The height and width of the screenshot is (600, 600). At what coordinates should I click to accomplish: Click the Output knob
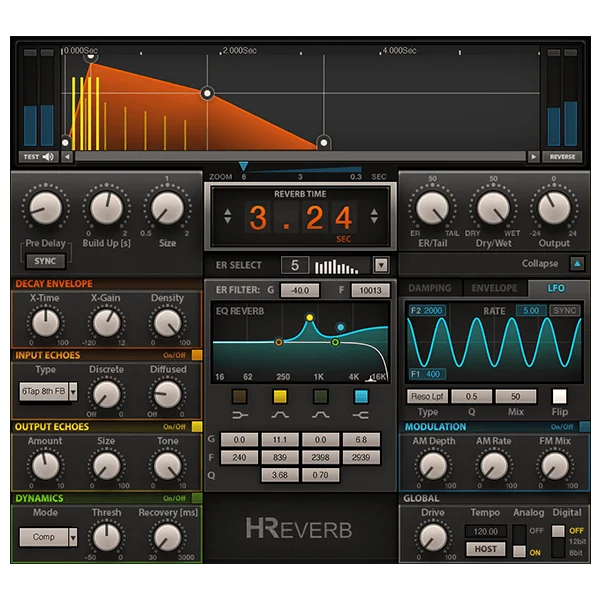554,208
